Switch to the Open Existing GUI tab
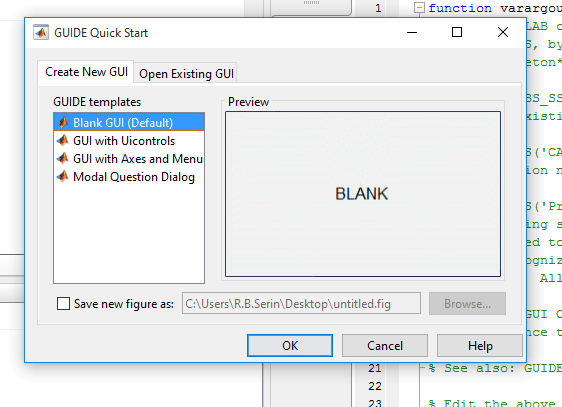 (186, 74)
